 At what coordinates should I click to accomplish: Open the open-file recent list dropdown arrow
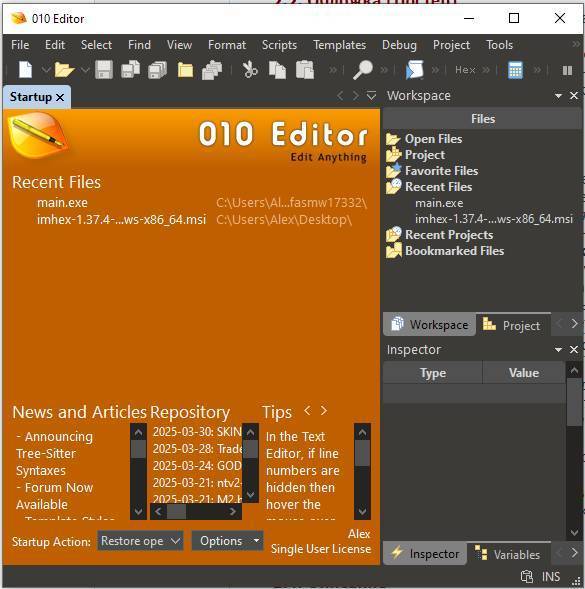[85, 70]
